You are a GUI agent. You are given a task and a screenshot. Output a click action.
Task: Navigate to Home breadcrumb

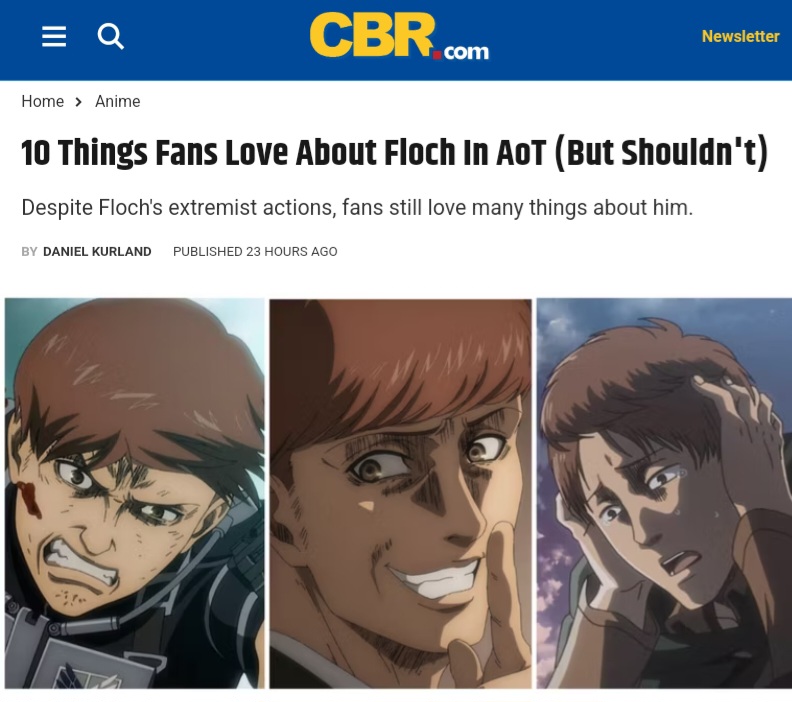point(42,101)
